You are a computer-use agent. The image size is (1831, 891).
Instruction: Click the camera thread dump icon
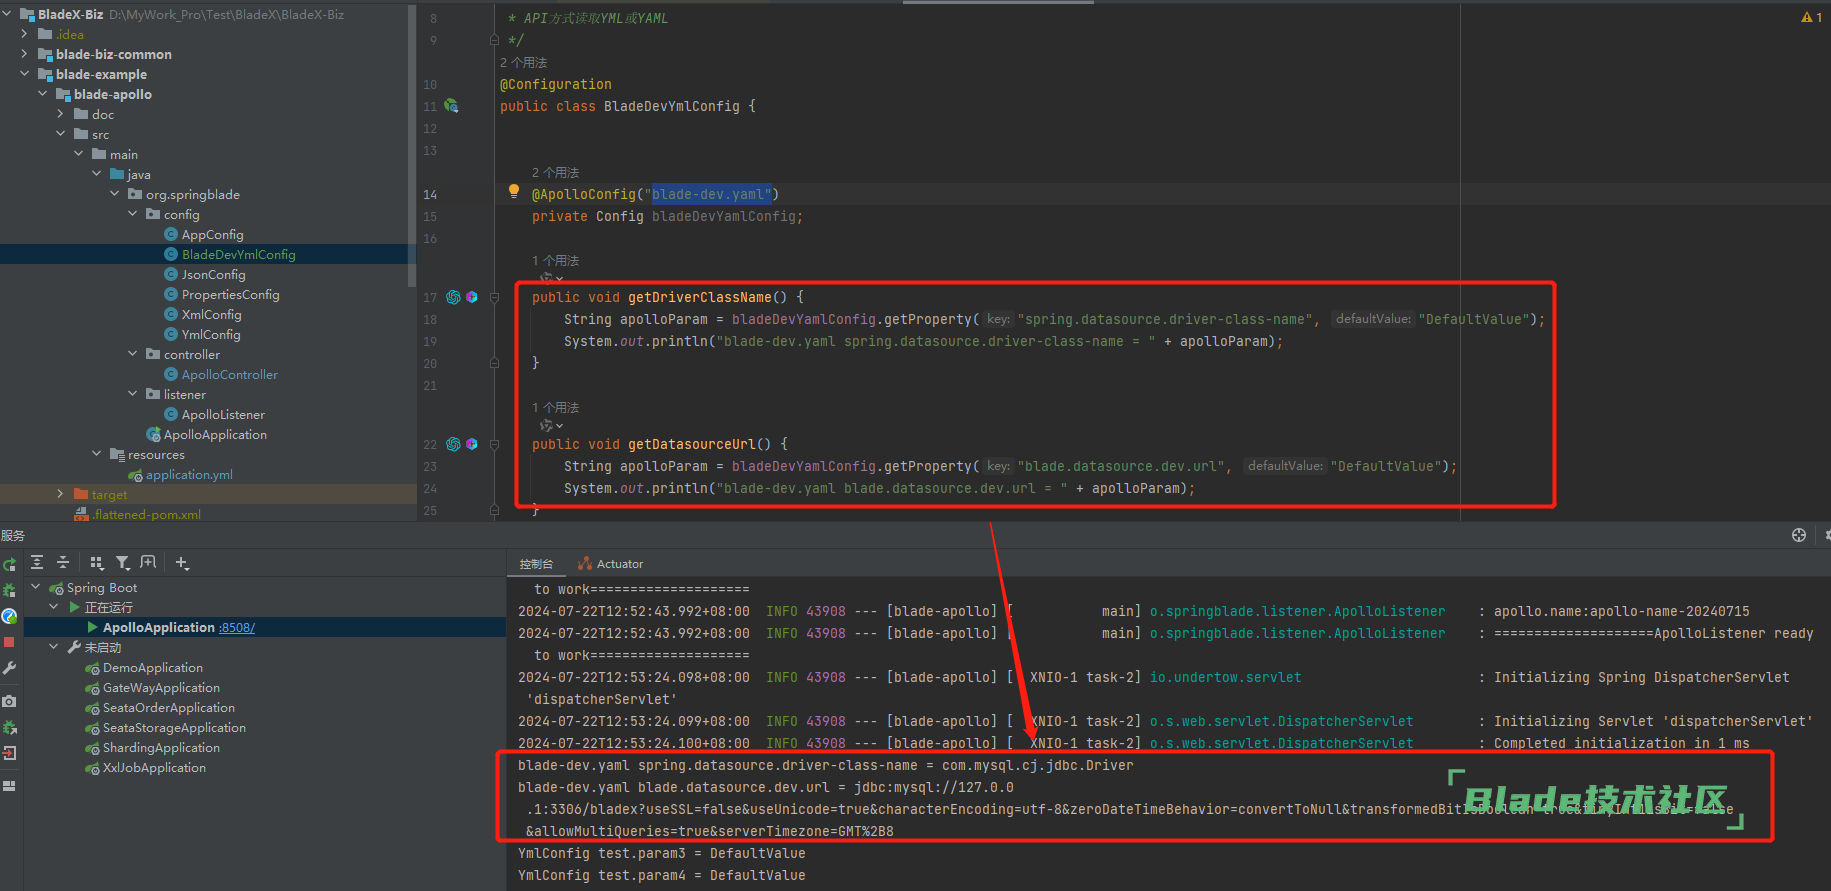9,701
